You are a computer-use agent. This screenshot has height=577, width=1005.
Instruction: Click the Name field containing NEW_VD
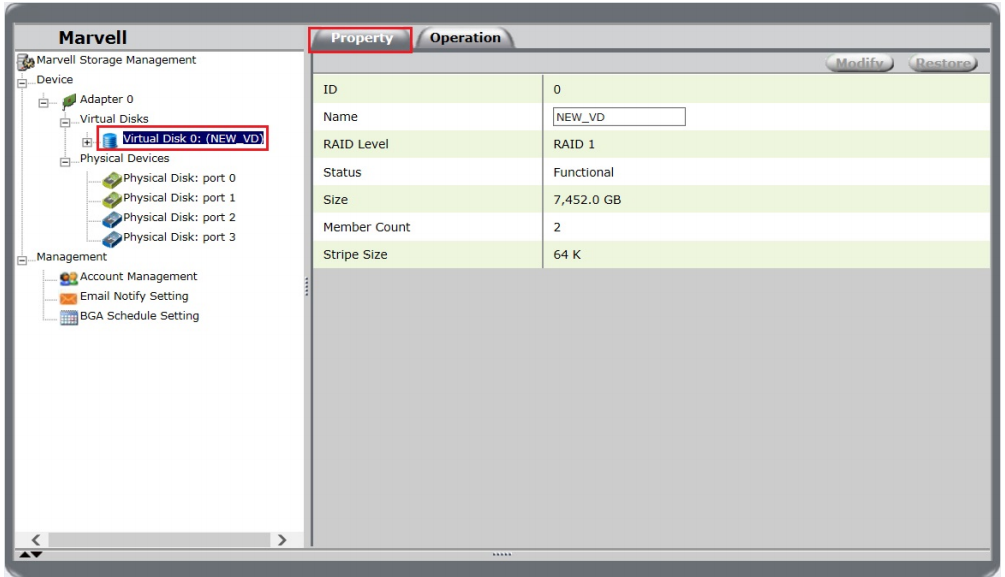(x=619, y=117)
